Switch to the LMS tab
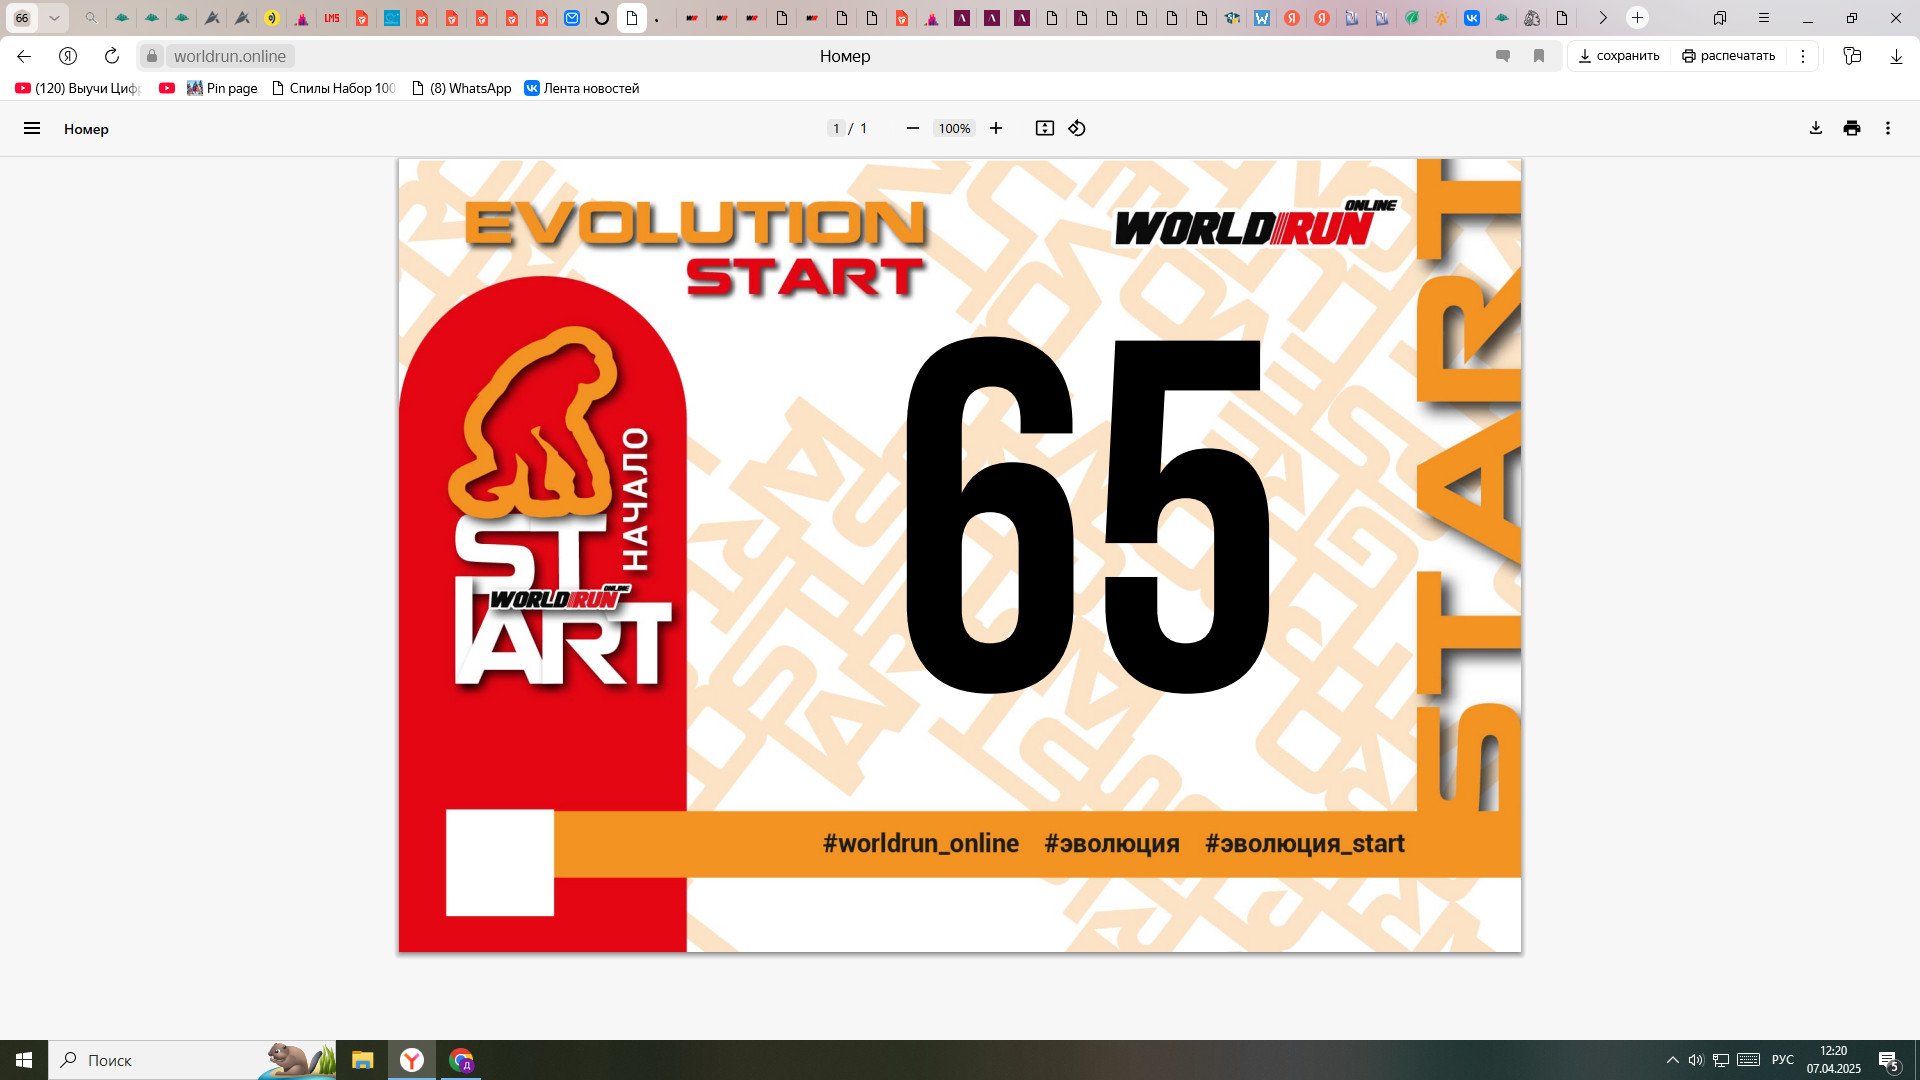 (332, 18)
